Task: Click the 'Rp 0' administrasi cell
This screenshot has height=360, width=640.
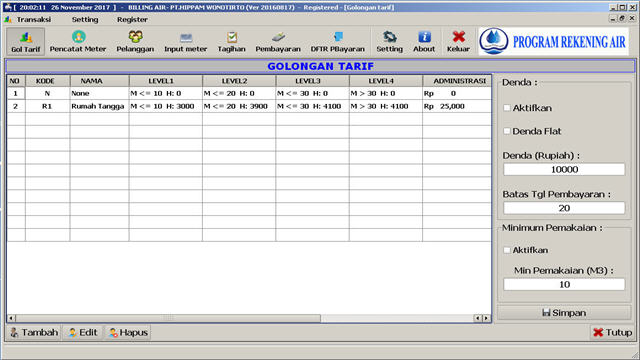Action: 457,93
